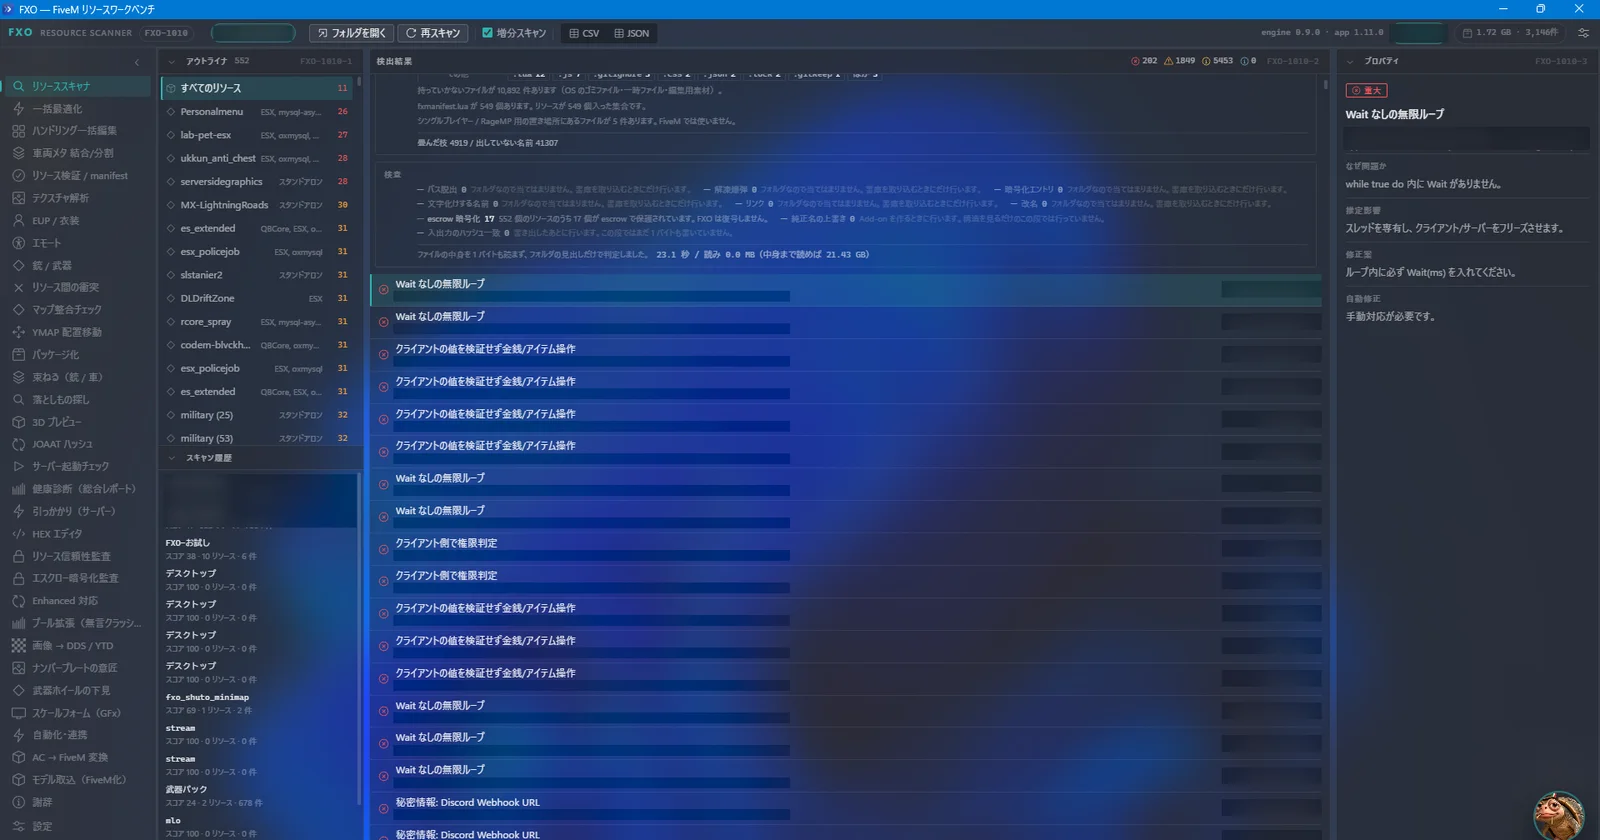Click the 再スキャン button
The width and height of the screenshot is (1600, 840).
click(x=433, y=33)
